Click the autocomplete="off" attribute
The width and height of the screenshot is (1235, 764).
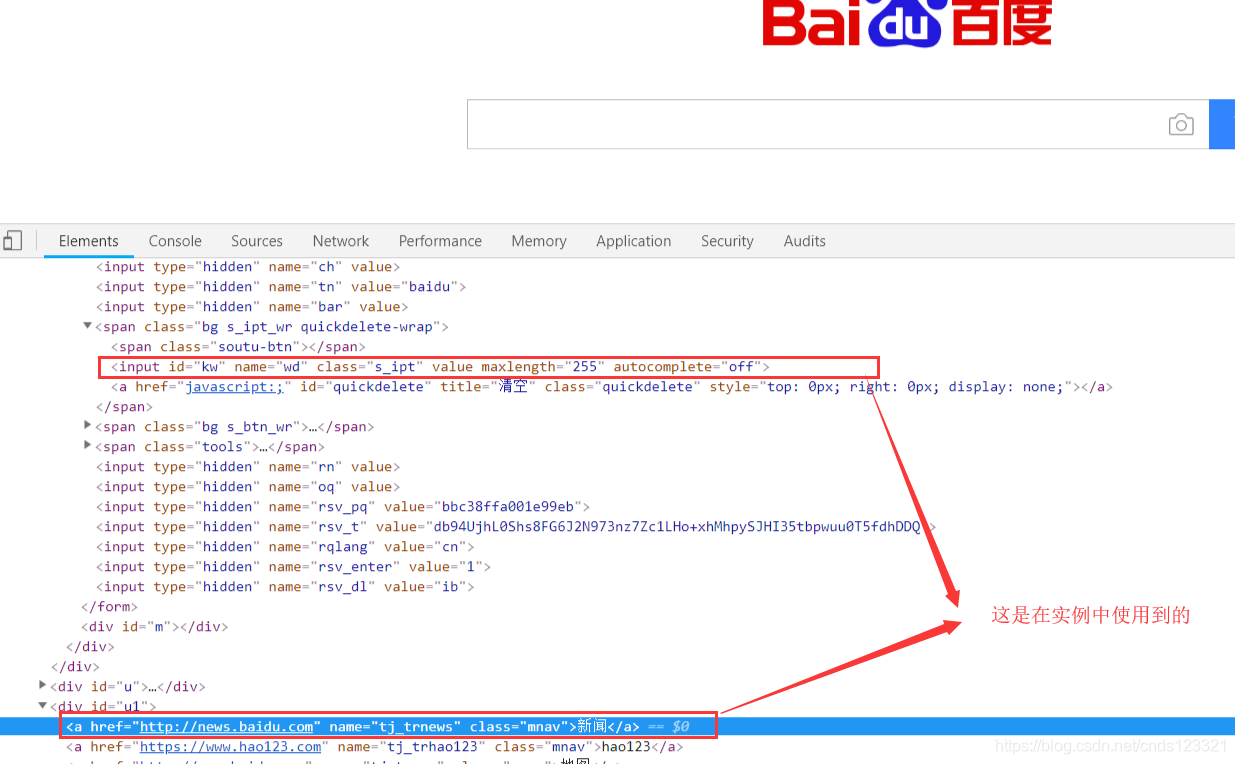coord(687,367)
